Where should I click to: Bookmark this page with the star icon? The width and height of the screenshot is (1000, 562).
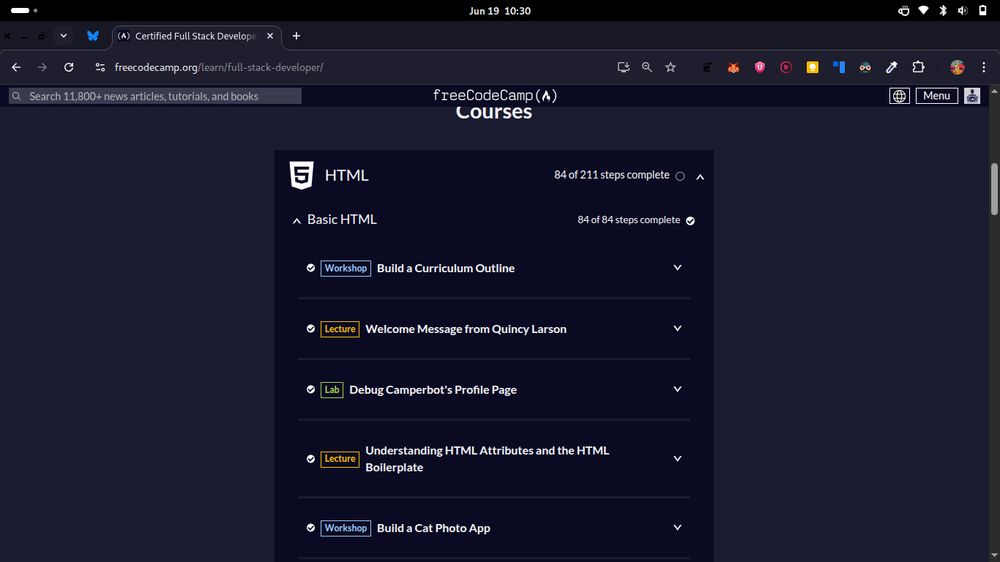pos(670,67)
